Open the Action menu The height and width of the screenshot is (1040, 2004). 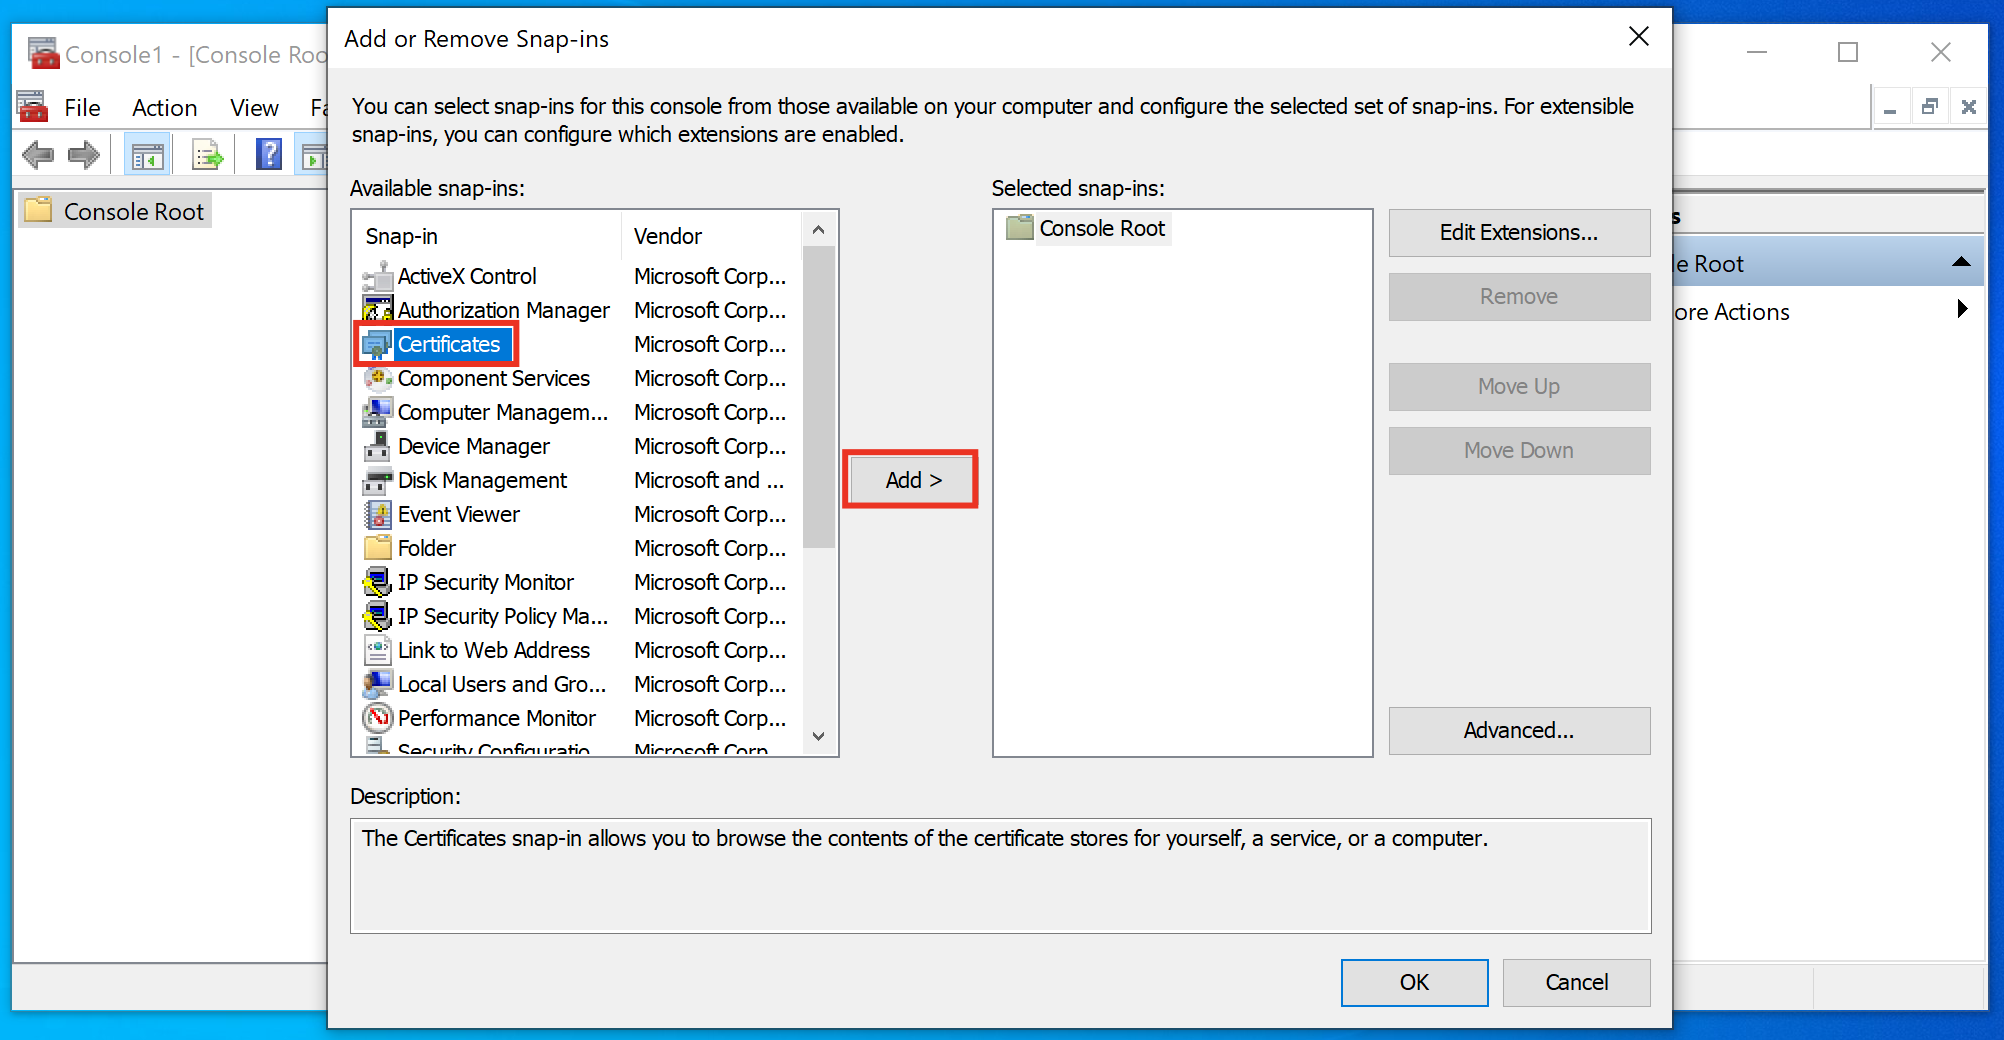tap(164, 108)
